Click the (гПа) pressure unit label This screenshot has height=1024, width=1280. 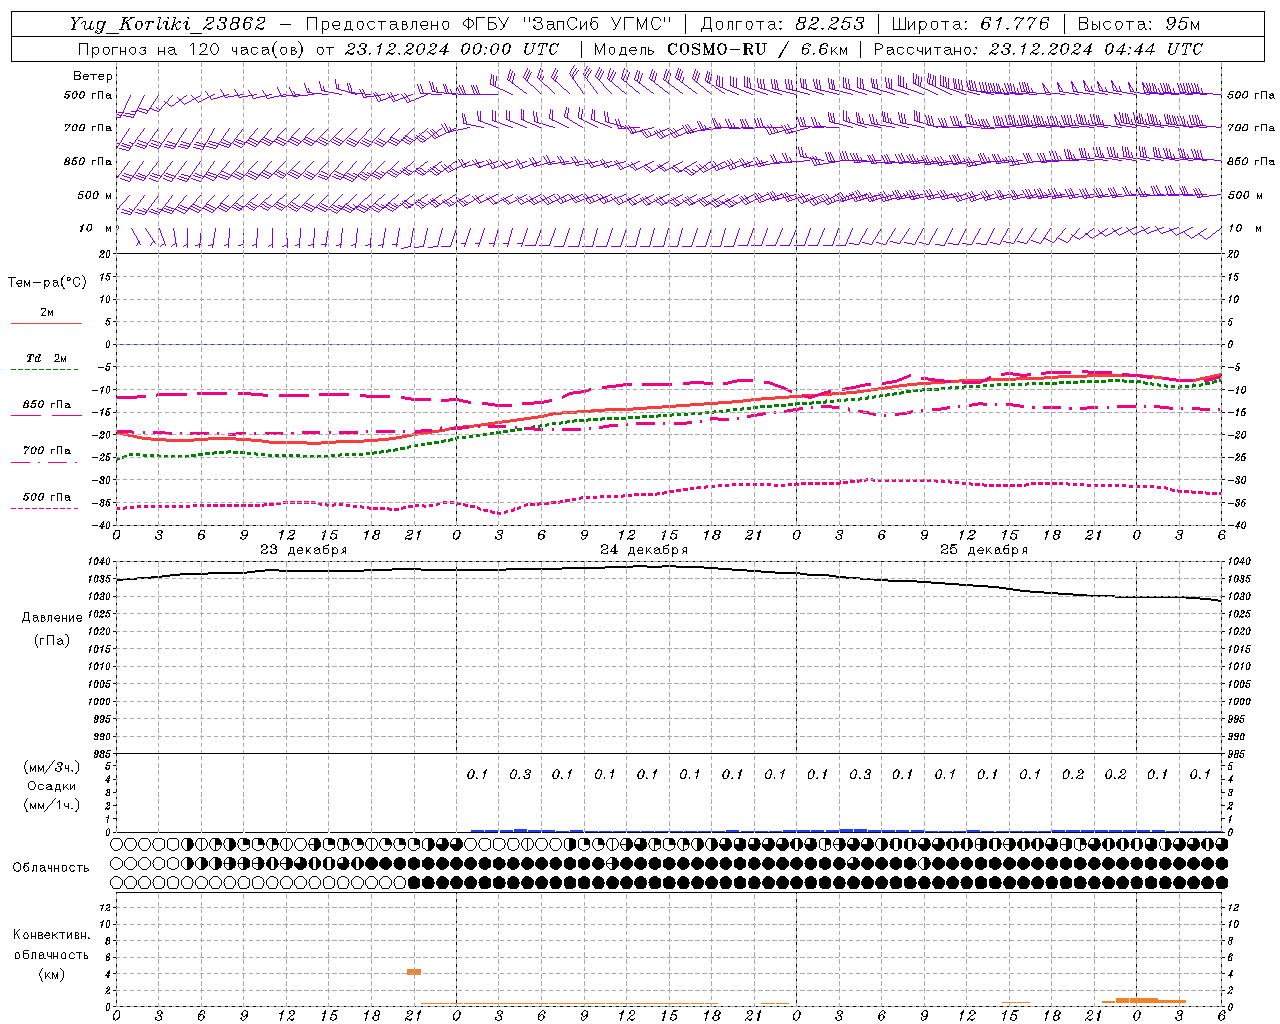[x=52, y=641]
